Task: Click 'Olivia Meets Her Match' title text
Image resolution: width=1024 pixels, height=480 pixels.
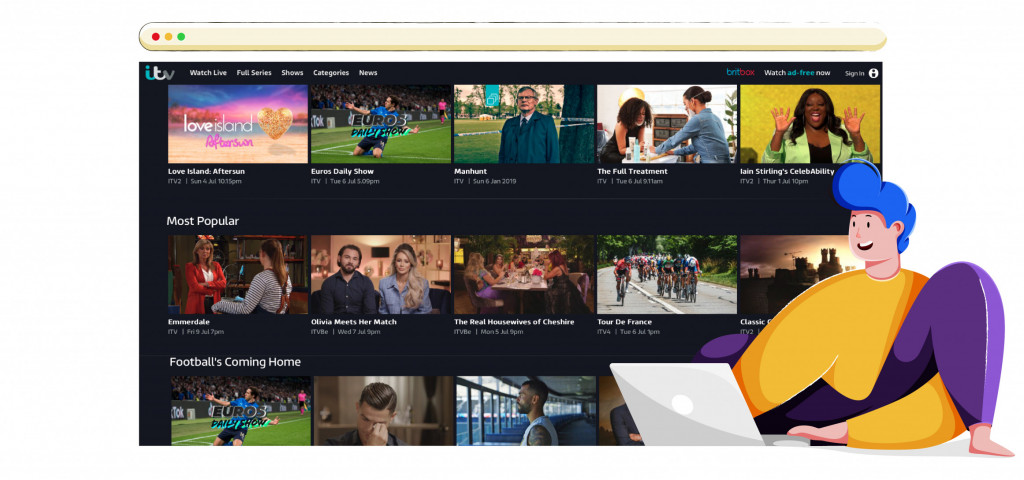Action: pyautogui.click(x=353, y=322)
